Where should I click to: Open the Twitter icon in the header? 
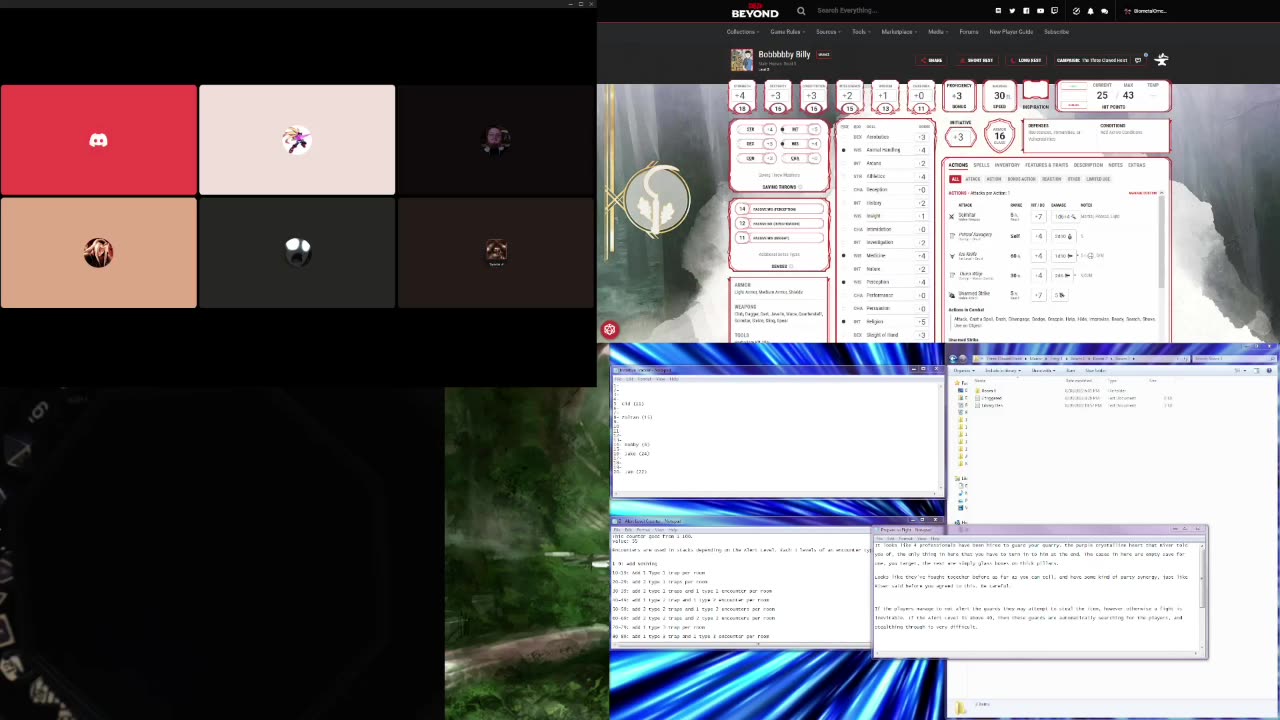[x=1012, y=11]
